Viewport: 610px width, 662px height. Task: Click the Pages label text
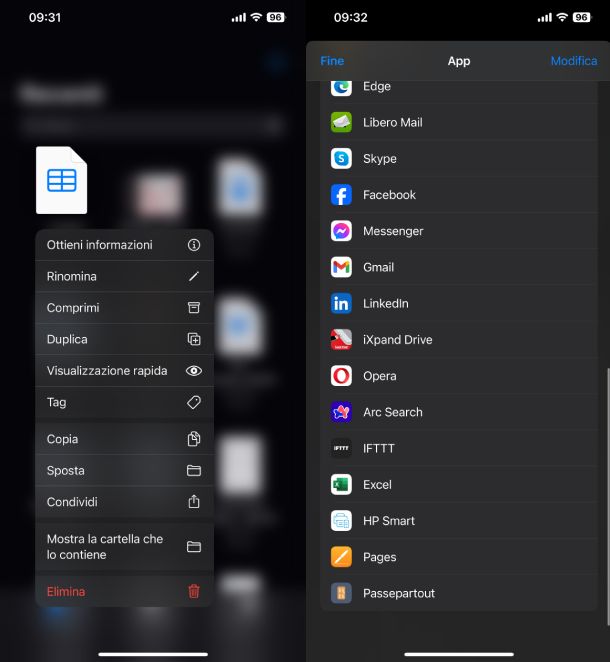coord(380,557)
